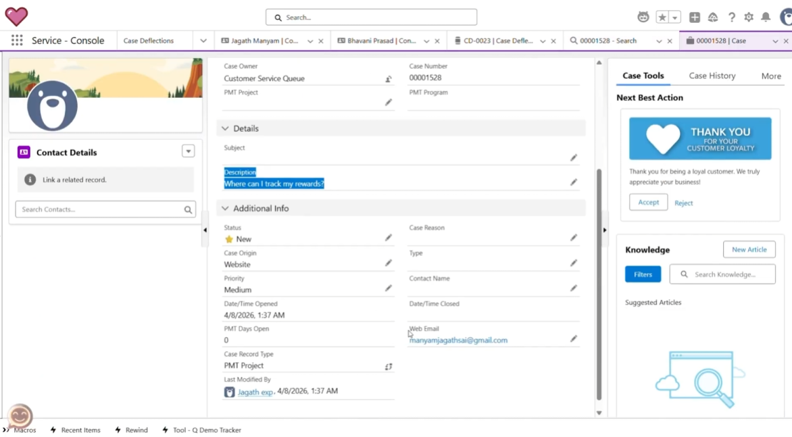The width and height of the screenshot is (792, 437).
Task: Edit Case Reason pencil icon
Action: (573, 237)
